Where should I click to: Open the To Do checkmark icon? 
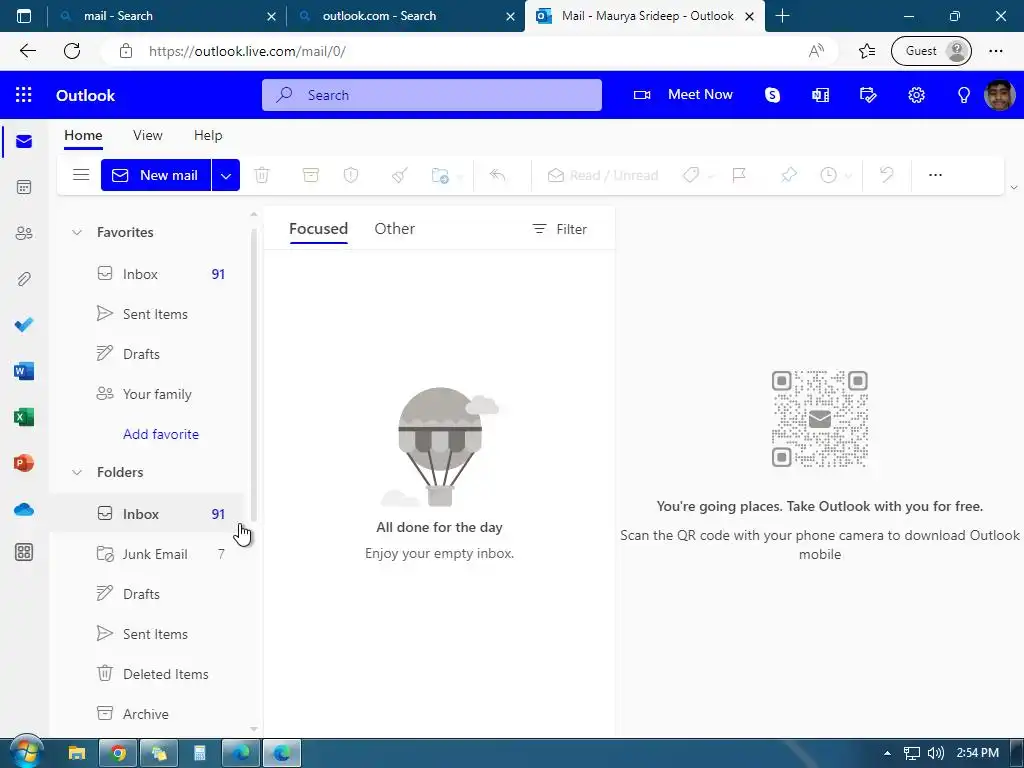point(24,325)
